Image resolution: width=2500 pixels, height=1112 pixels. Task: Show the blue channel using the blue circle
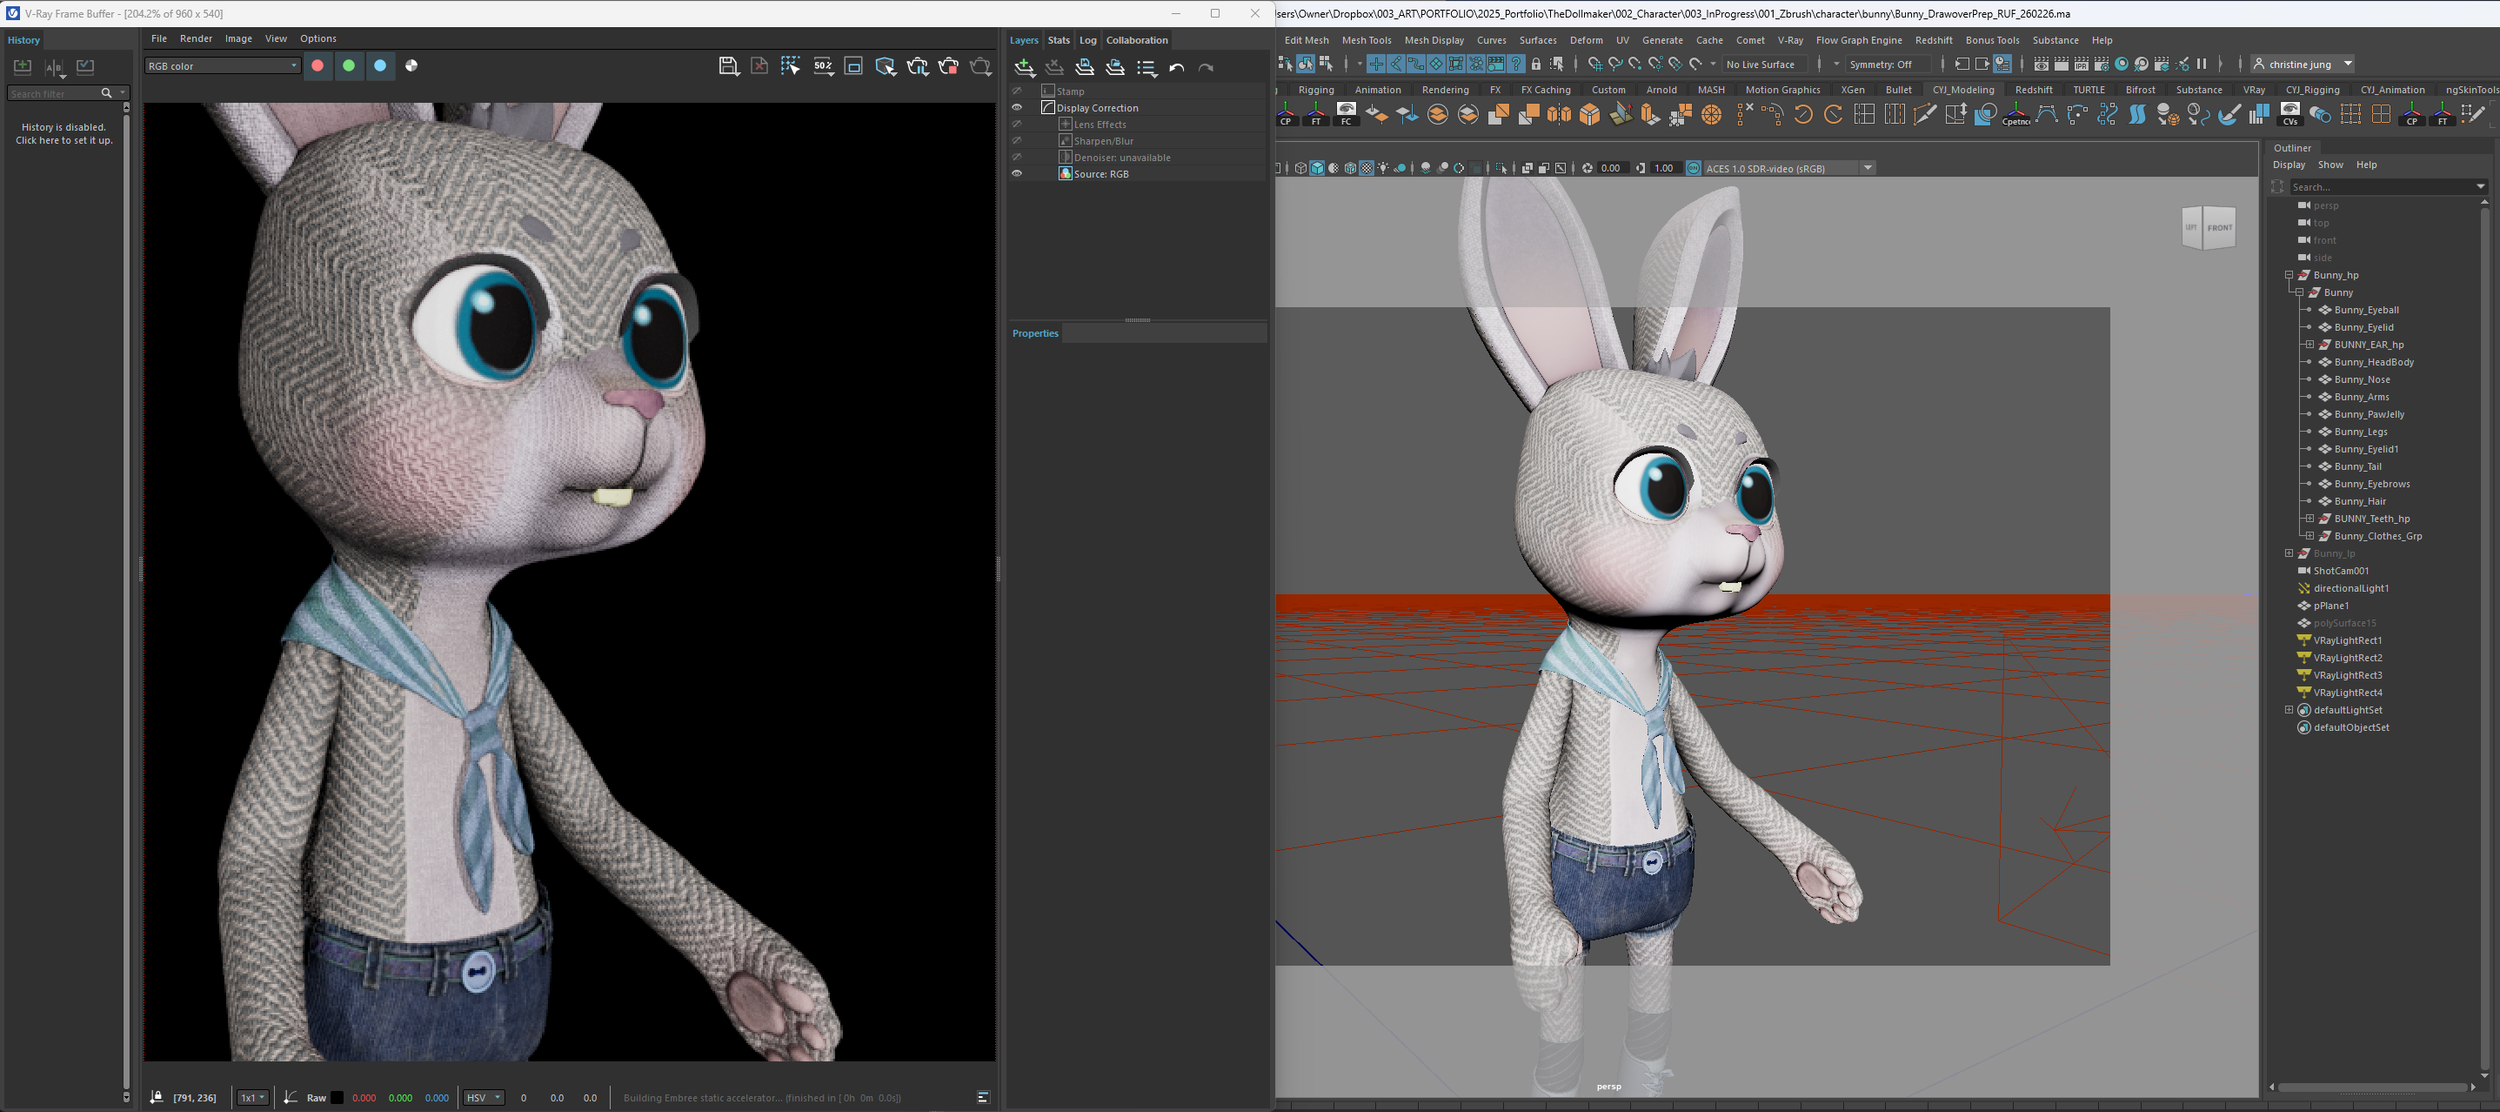pyautogui.click(x=380, y=66)
